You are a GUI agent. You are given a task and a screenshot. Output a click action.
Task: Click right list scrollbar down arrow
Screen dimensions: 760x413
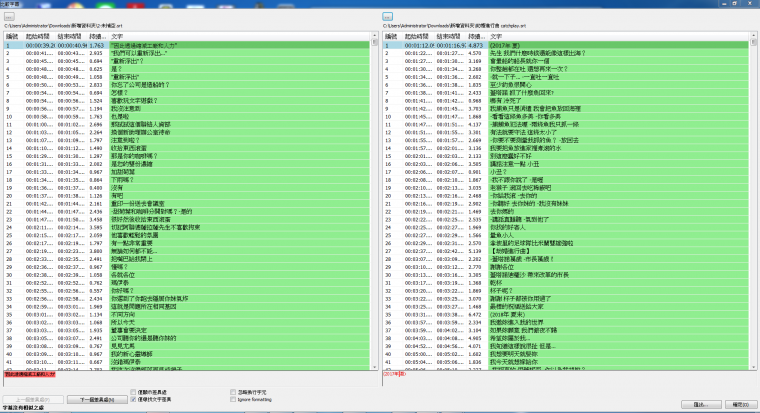pyautogui.click(x=753, y=367)
